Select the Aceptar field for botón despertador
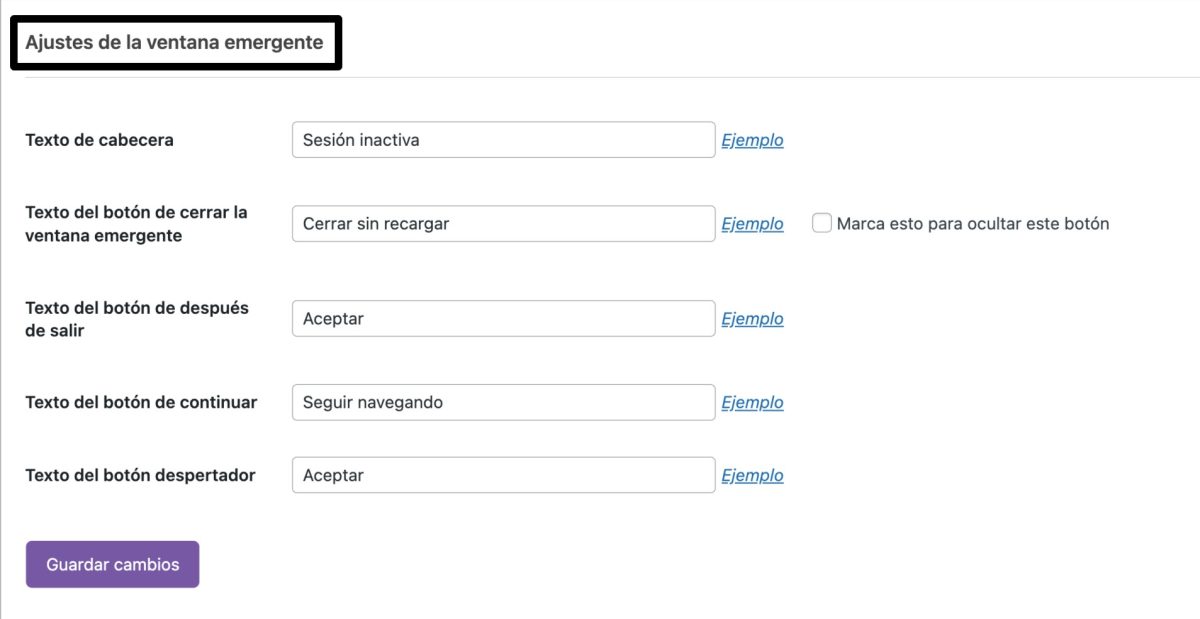1200x619 pixels. coord(500,474)
